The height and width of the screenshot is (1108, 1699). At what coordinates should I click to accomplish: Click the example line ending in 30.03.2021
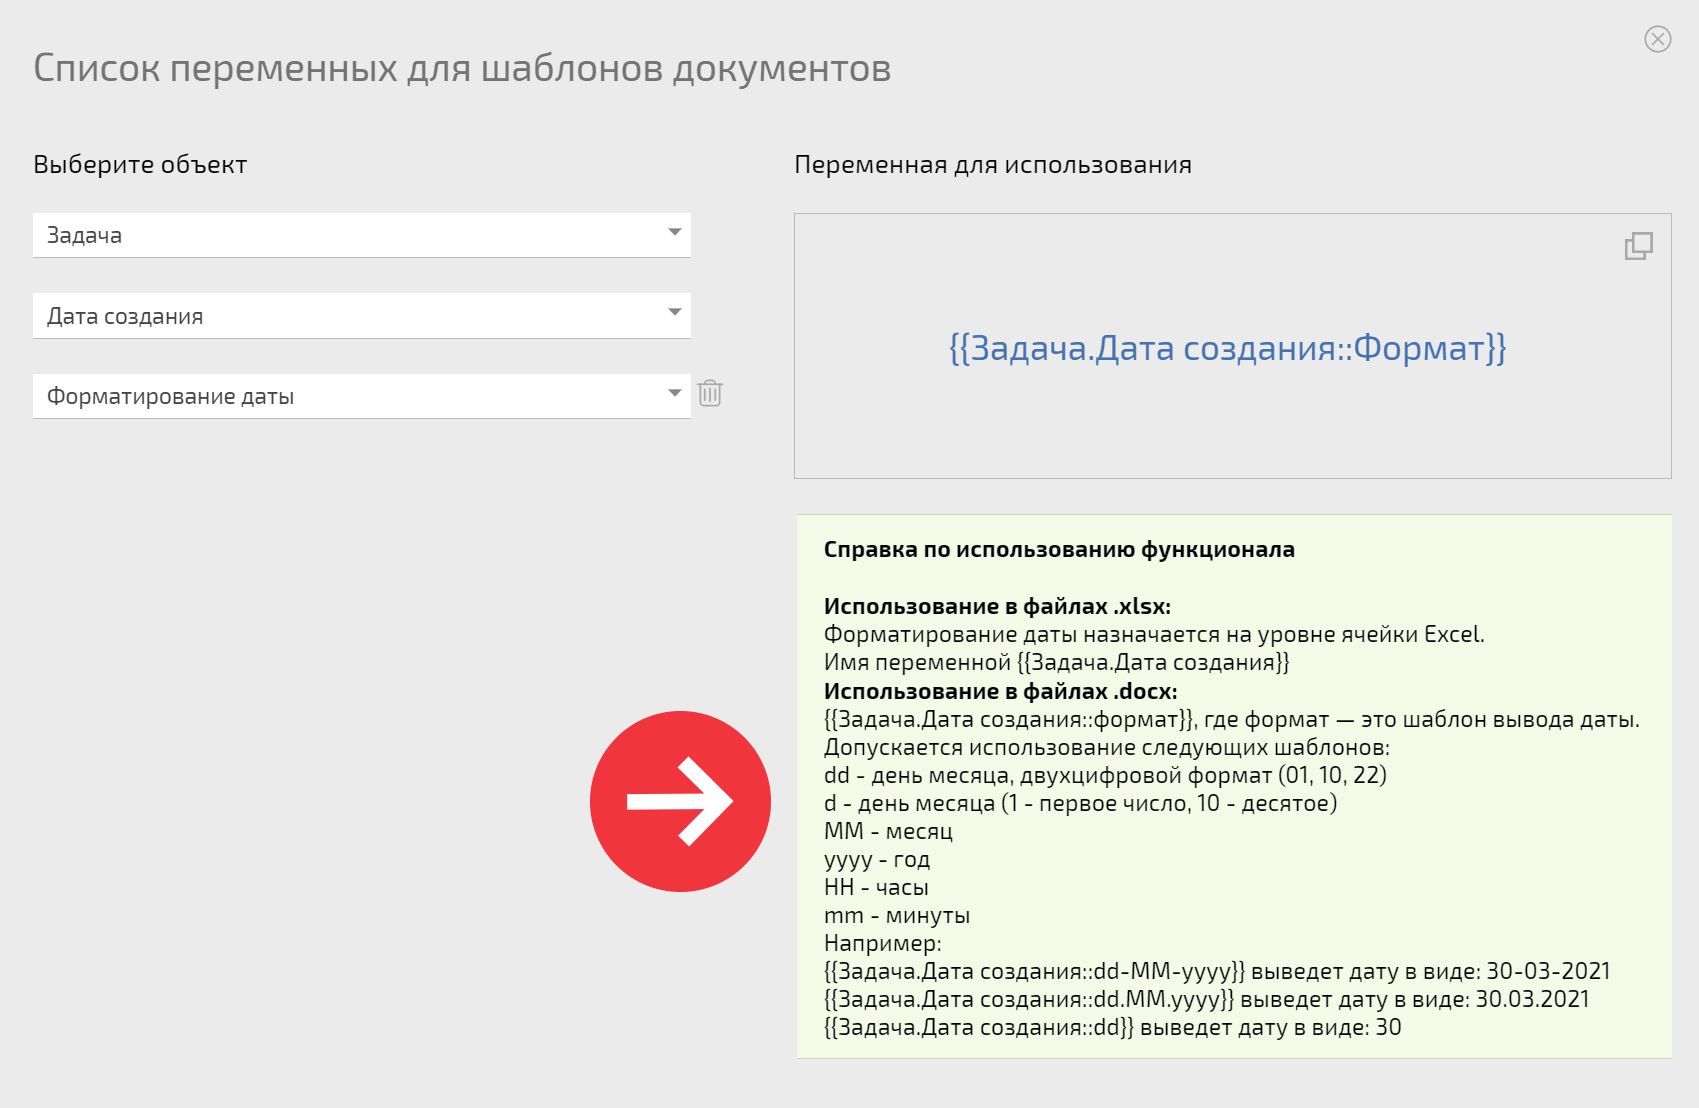coord(1206,999)
